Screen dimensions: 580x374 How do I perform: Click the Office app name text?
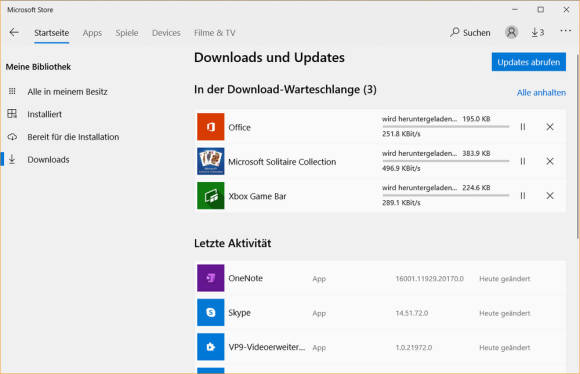[x=239, y=127]
